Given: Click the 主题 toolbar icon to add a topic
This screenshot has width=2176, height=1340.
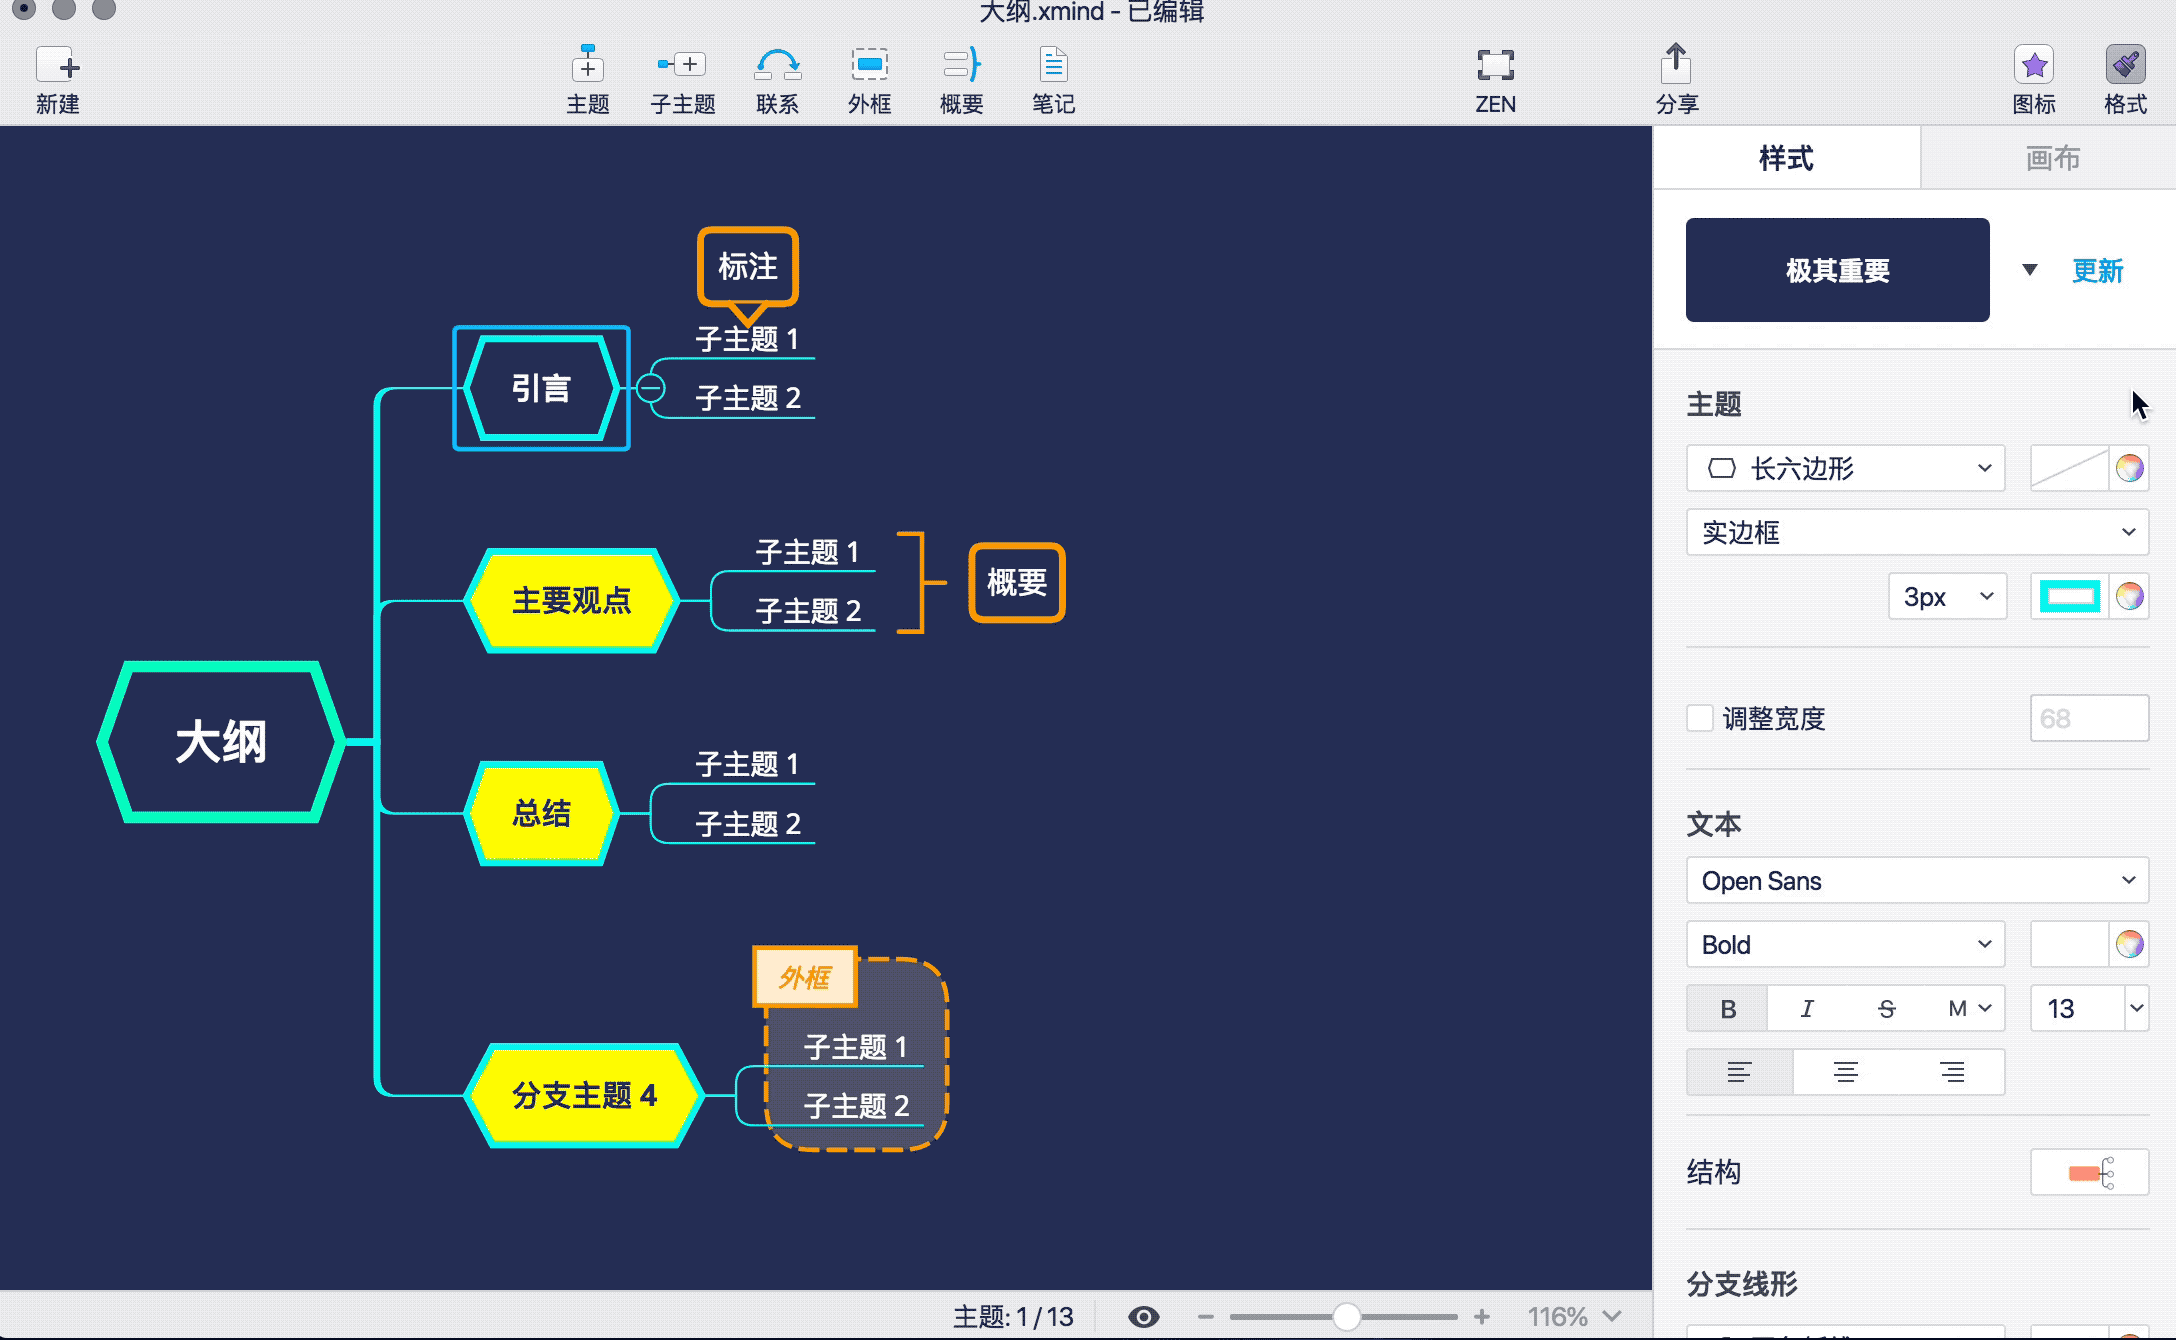Looking at the screenshot, I should (x=587, y=78).
